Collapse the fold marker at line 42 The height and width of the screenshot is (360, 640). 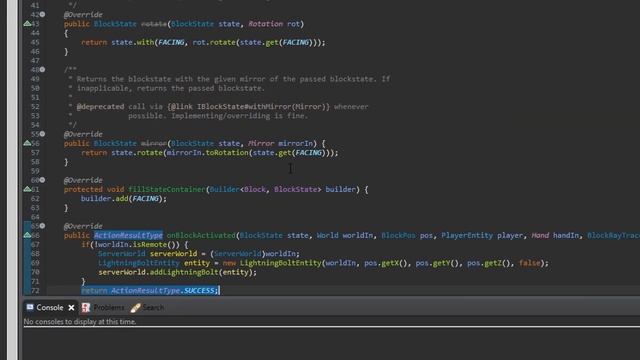click(42, 14)
